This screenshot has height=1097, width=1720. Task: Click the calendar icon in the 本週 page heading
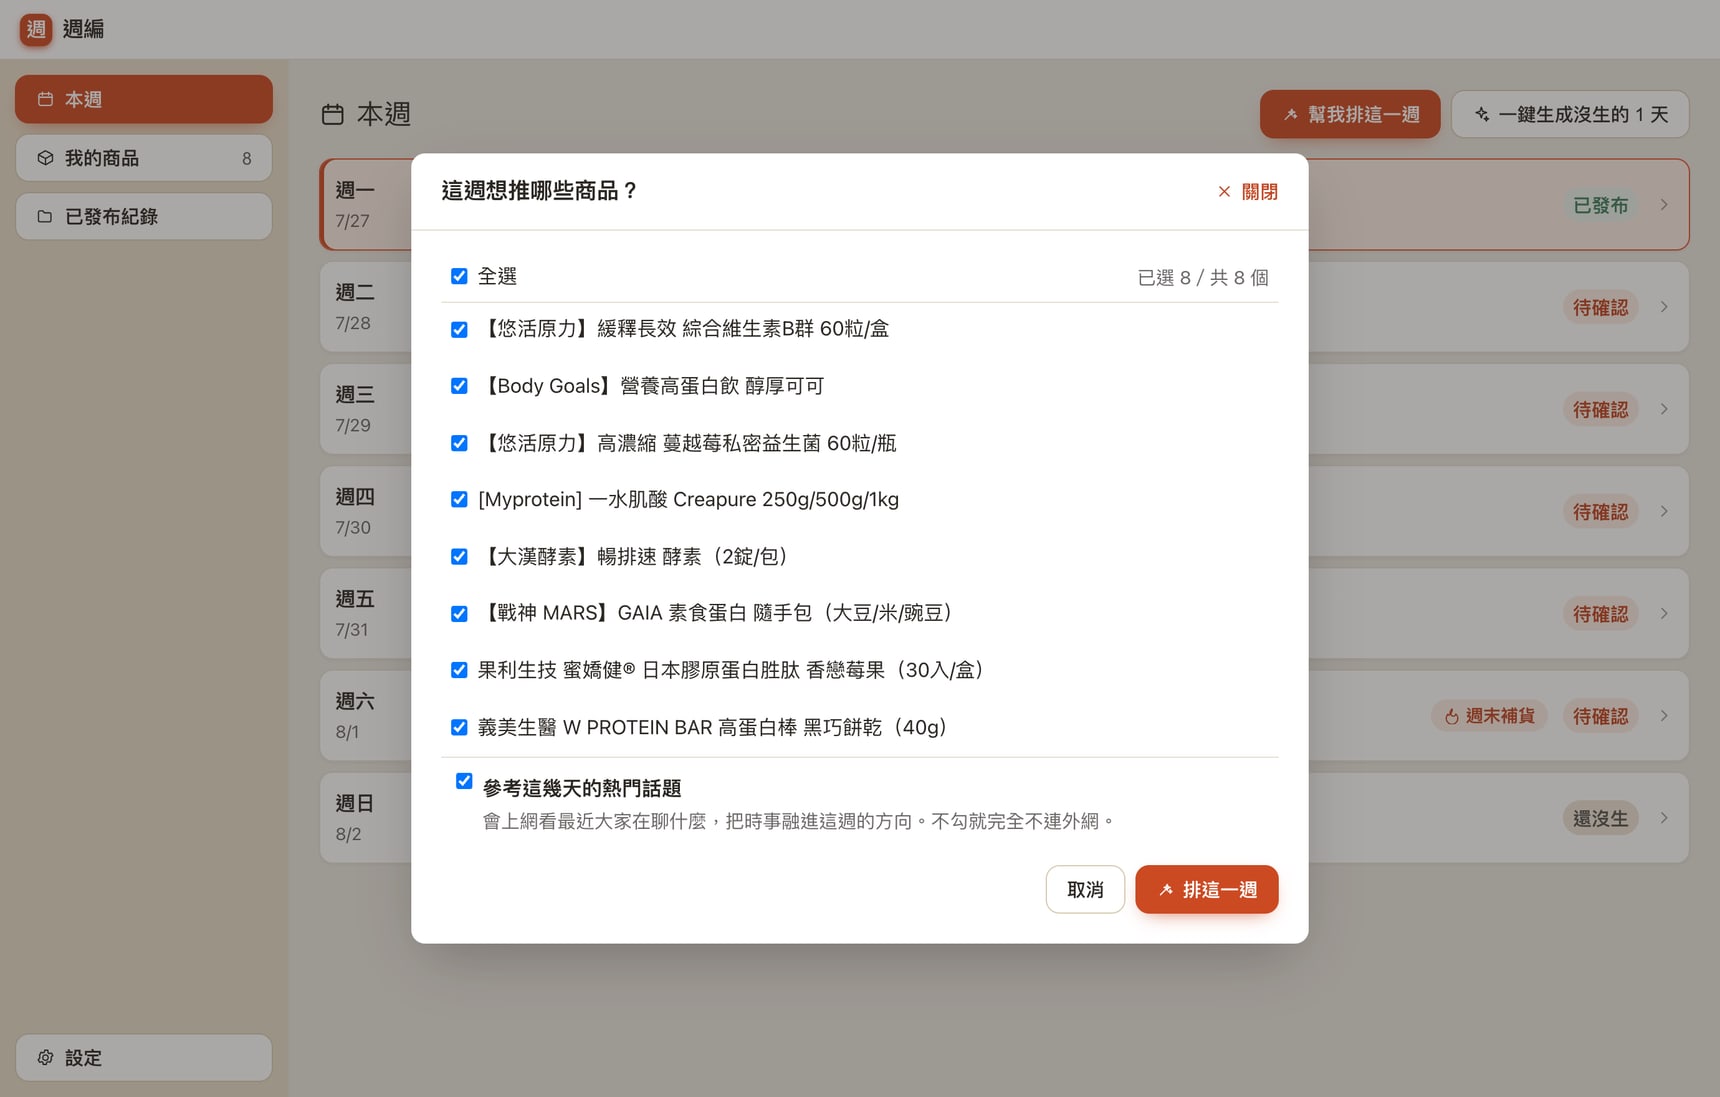pos(333,114)
